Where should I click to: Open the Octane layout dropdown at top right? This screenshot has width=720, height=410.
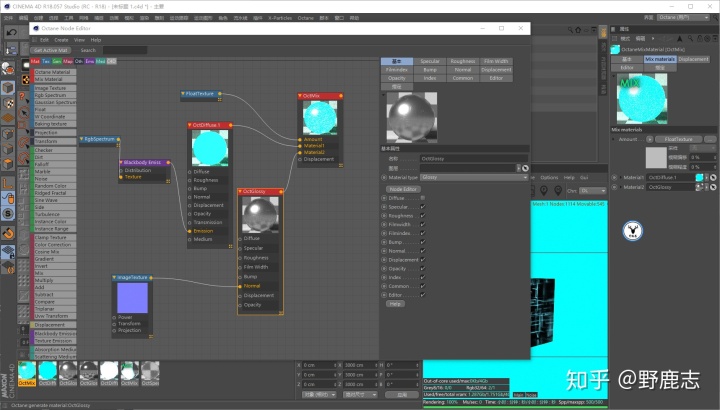683,17
